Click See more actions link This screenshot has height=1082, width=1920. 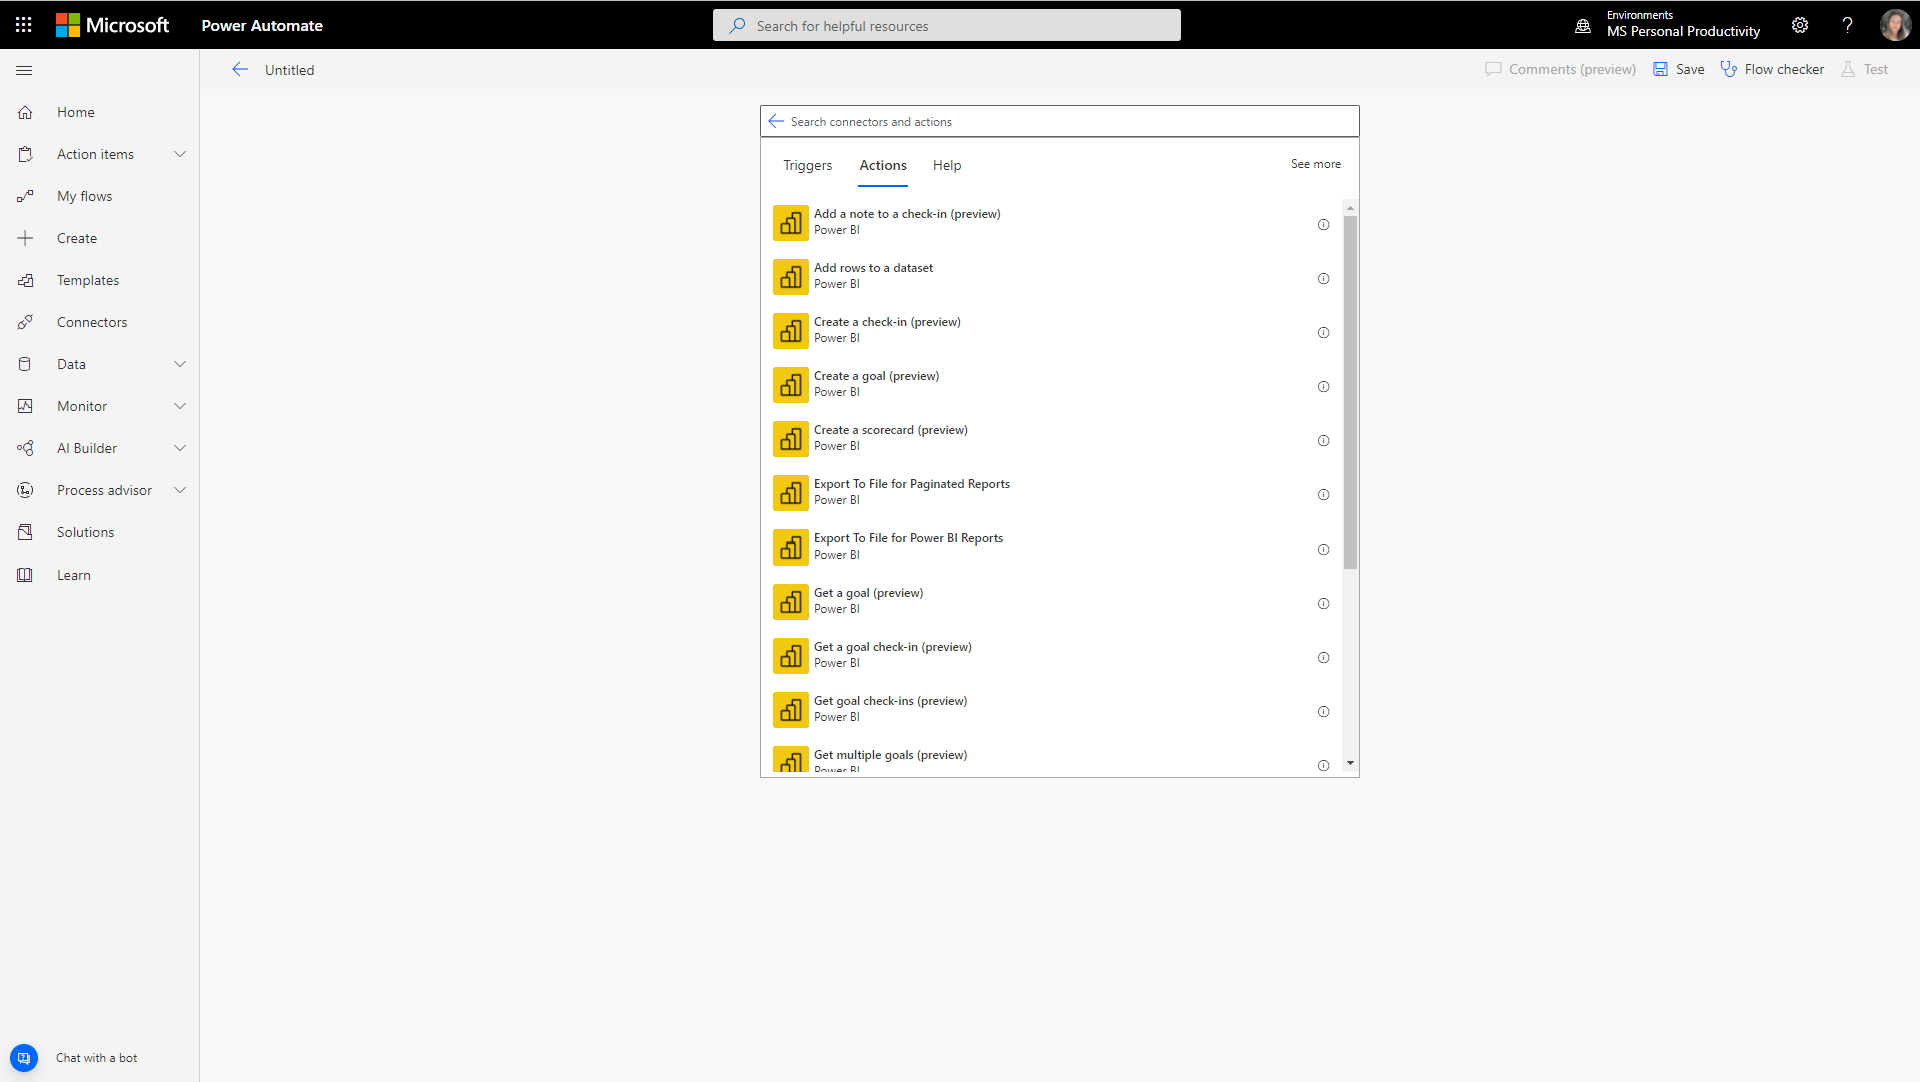coord(1316,163)
